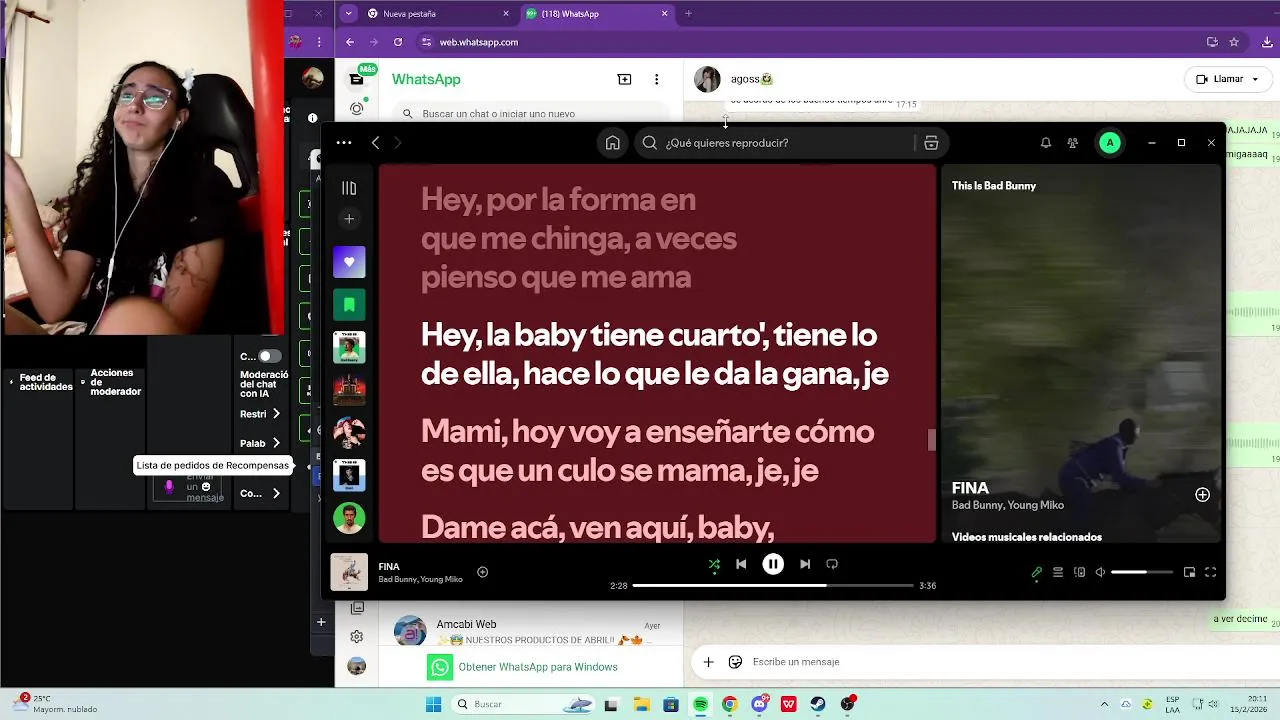Open Spotify profile avatar A
The width and height of the screenshot is (1280, 720).
(x=1109, y=143)
